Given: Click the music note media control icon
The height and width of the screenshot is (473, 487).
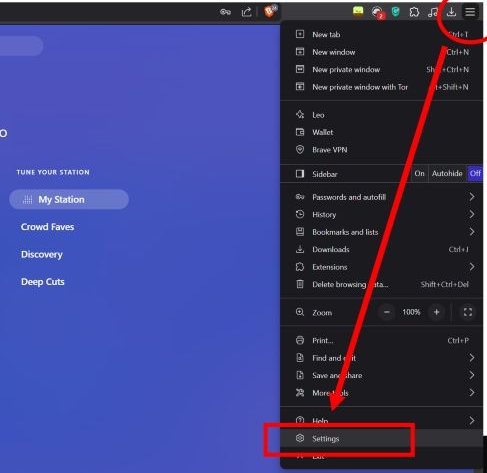Looking at the screenshot, I should (432, 12).
